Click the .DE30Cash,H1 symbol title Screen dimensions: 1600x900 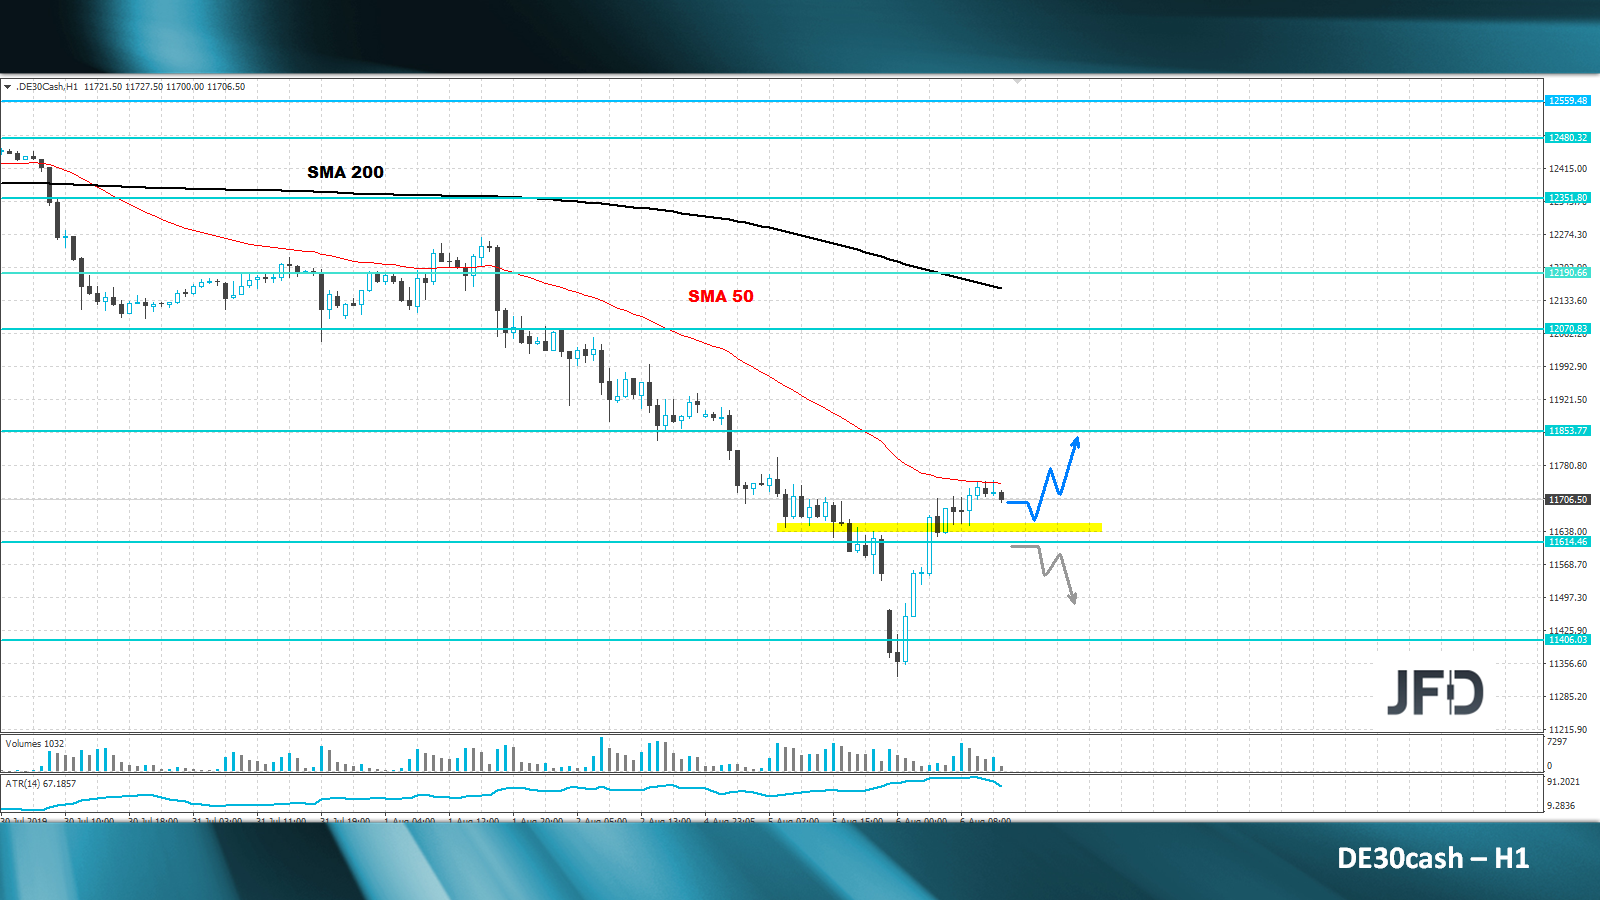[x=47, y=87]
